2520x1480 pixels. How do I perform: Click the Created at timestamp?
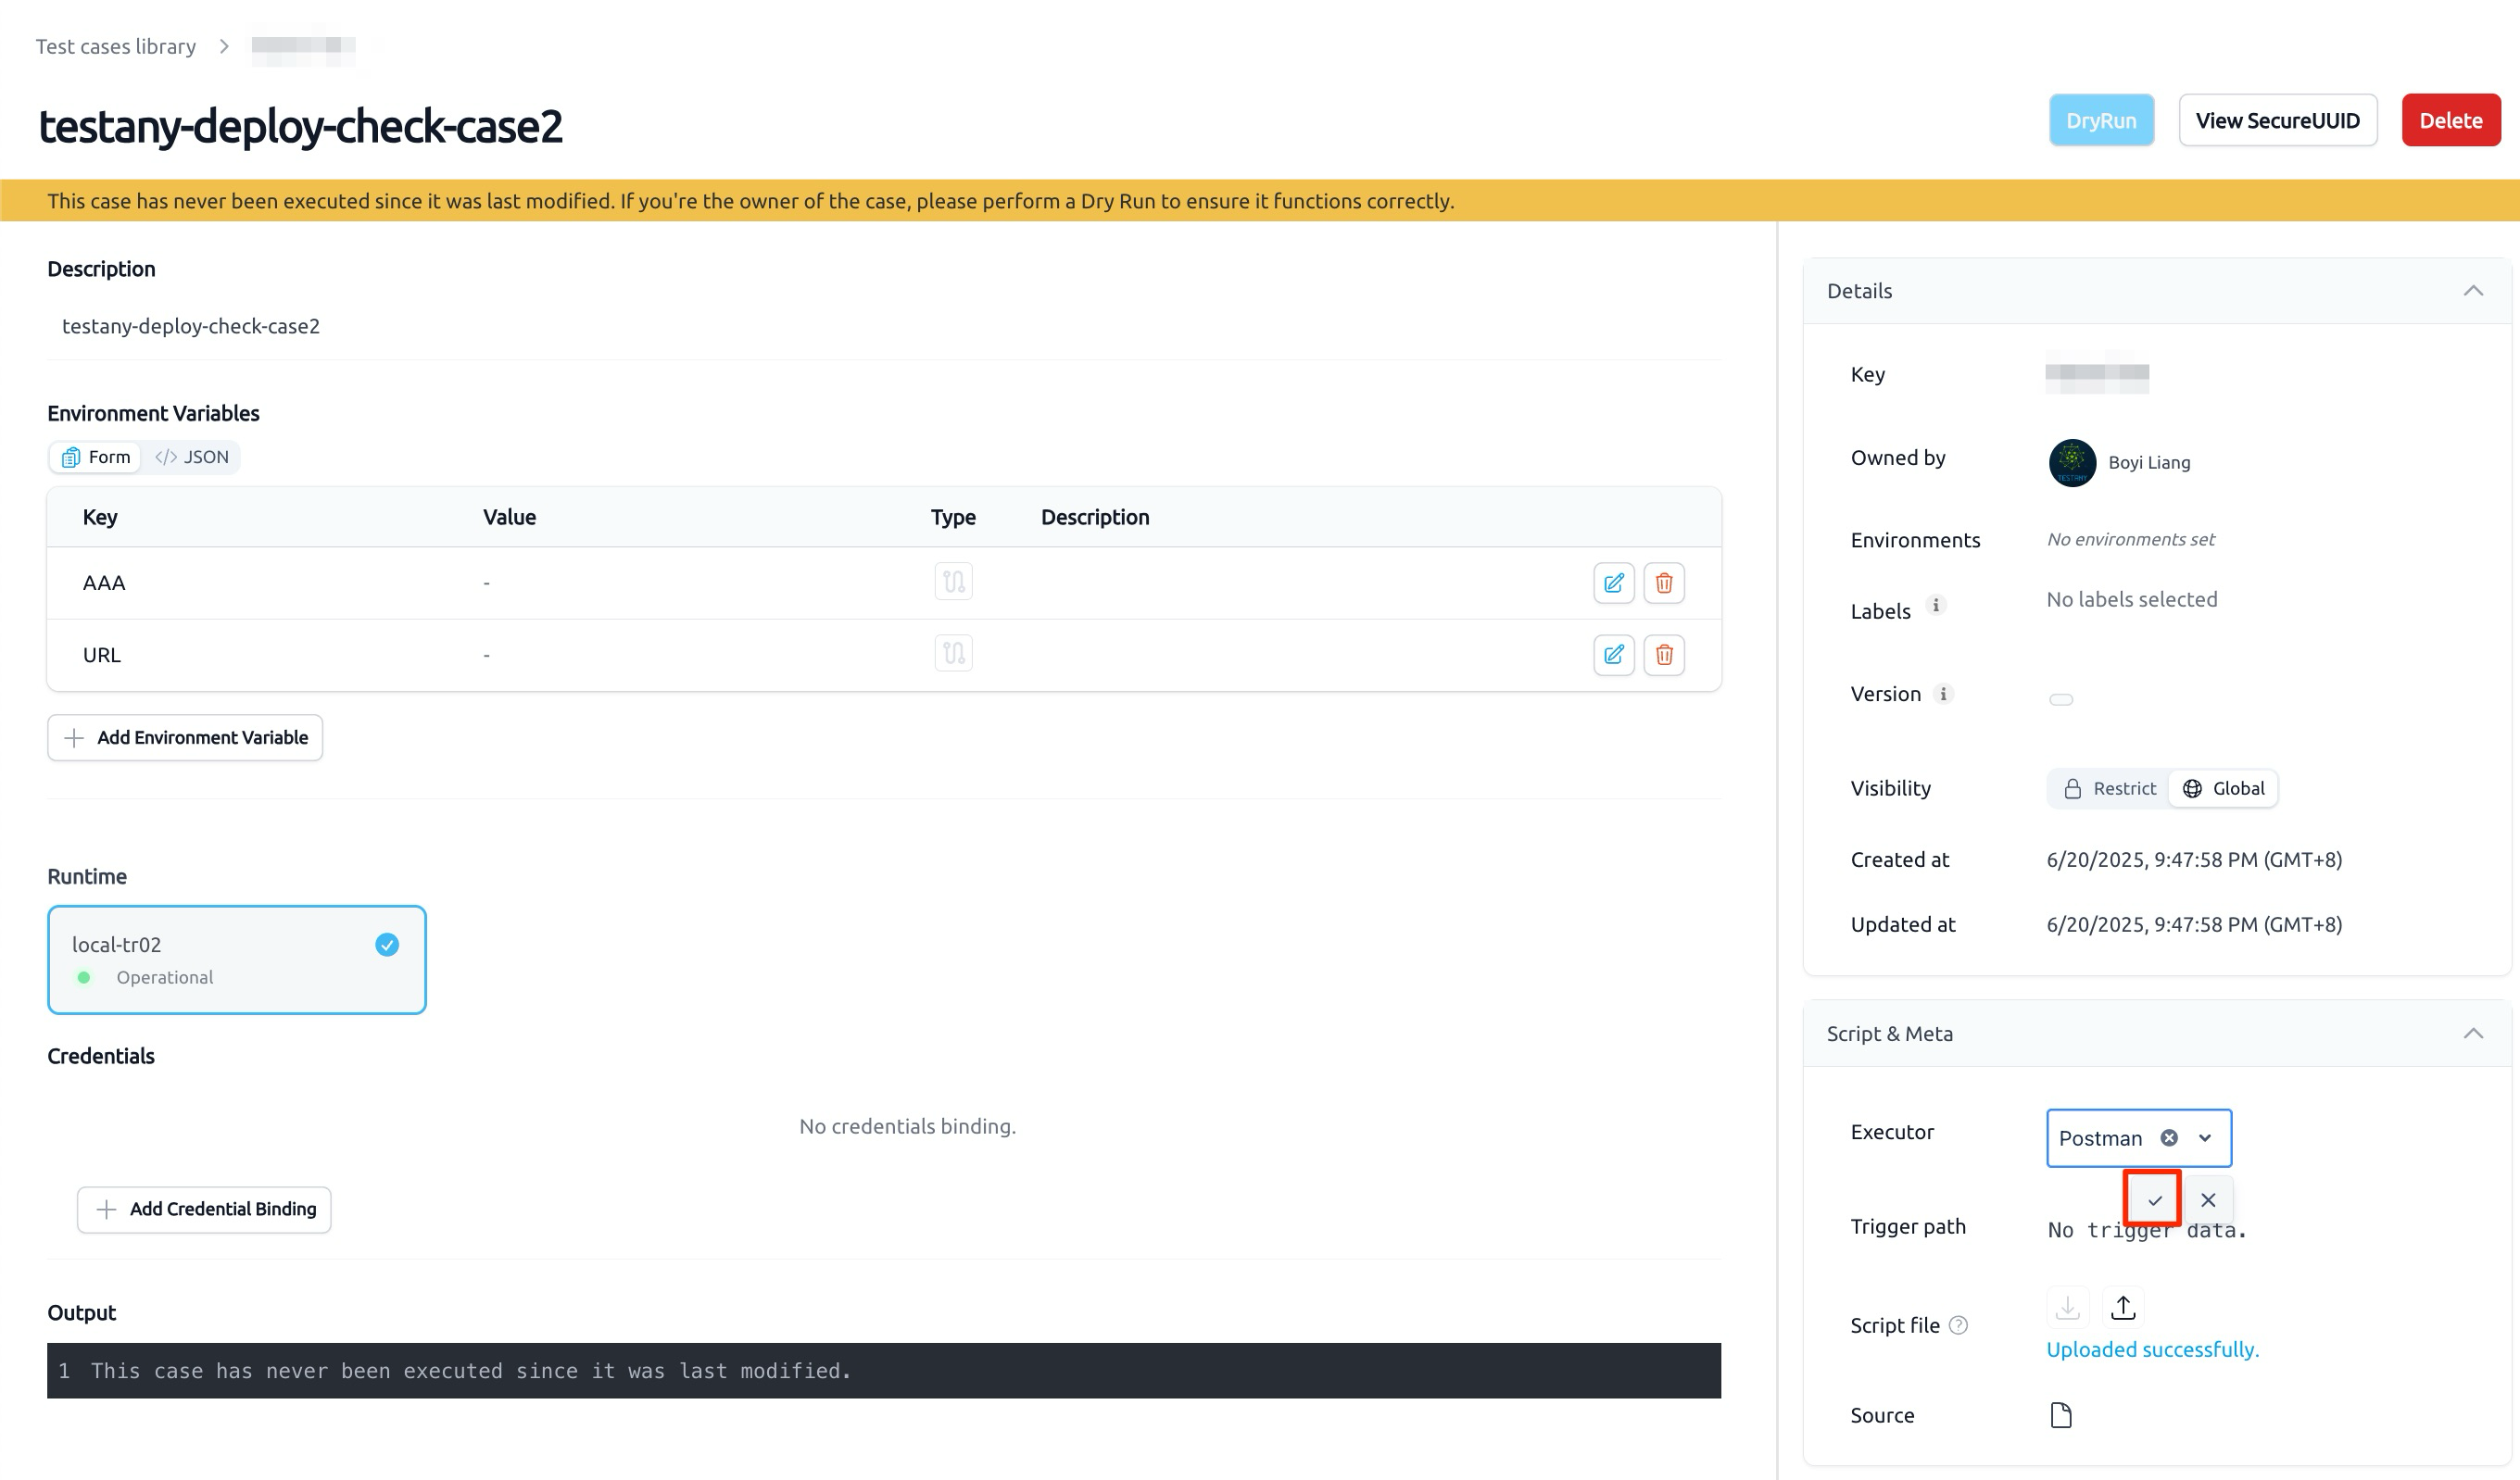coord(2194,860)
